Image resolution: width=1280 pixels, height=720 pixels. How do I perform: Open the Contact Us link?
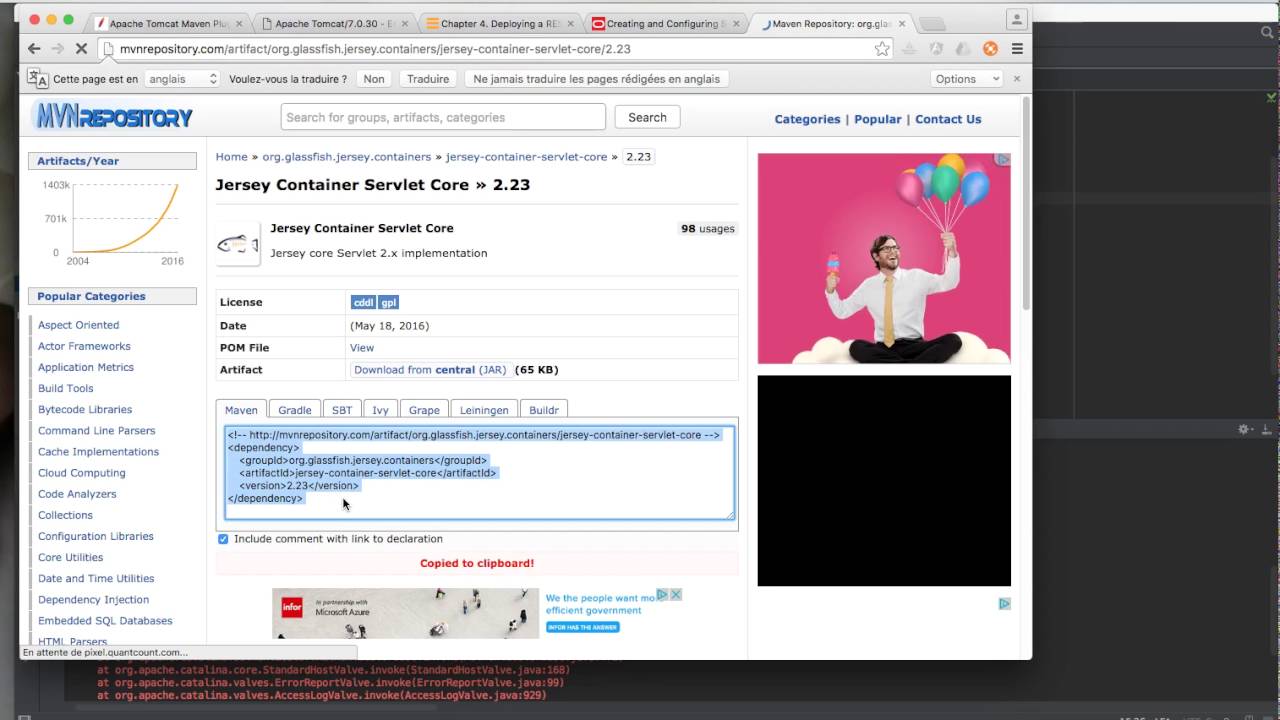(x=948, y=119)
